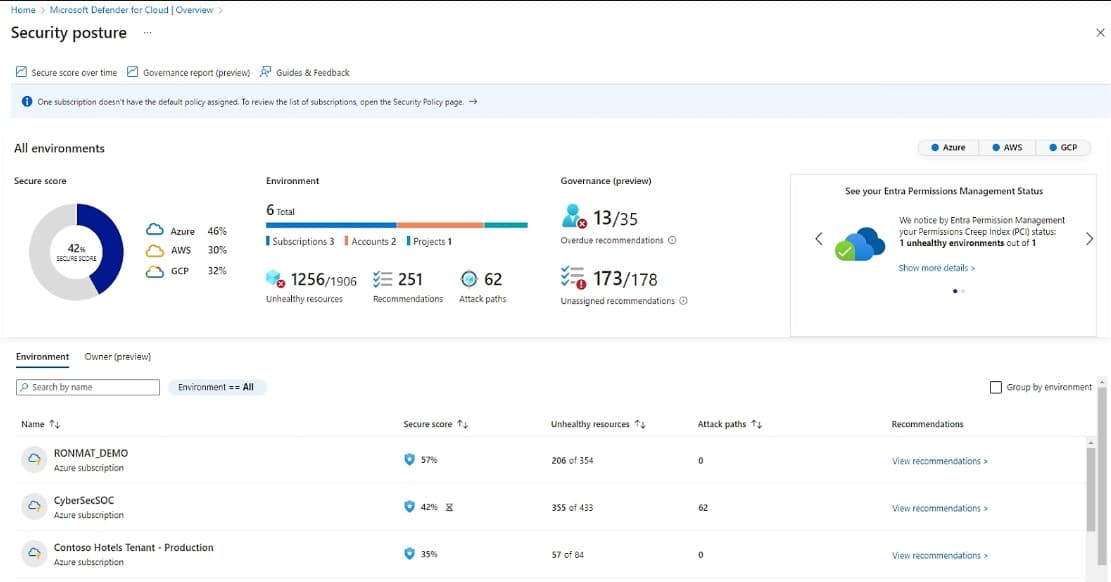Click the 355 of 433 unhealthy resources cell
The width and height of the screenshot is (1111, 582).
(x=572, y=508)
